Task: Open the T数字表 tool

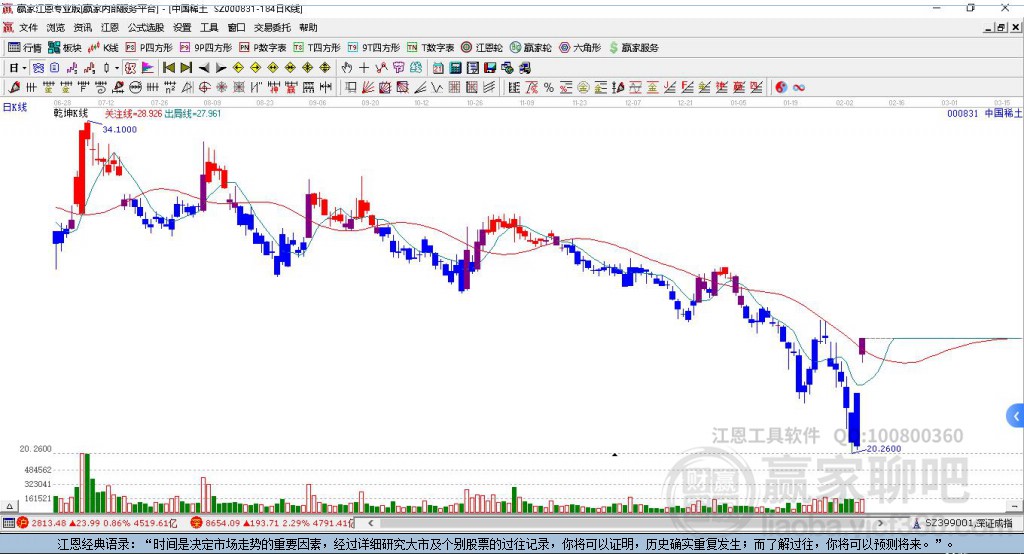Action: click(430, 48)
